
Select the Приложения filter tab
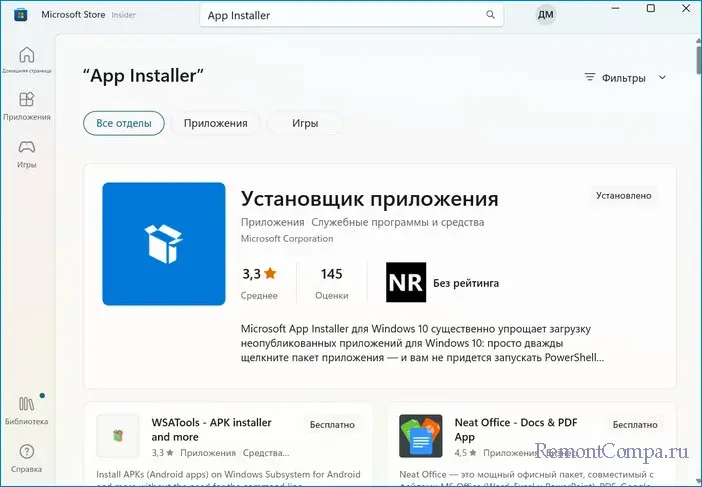click(x=215, y=123)
